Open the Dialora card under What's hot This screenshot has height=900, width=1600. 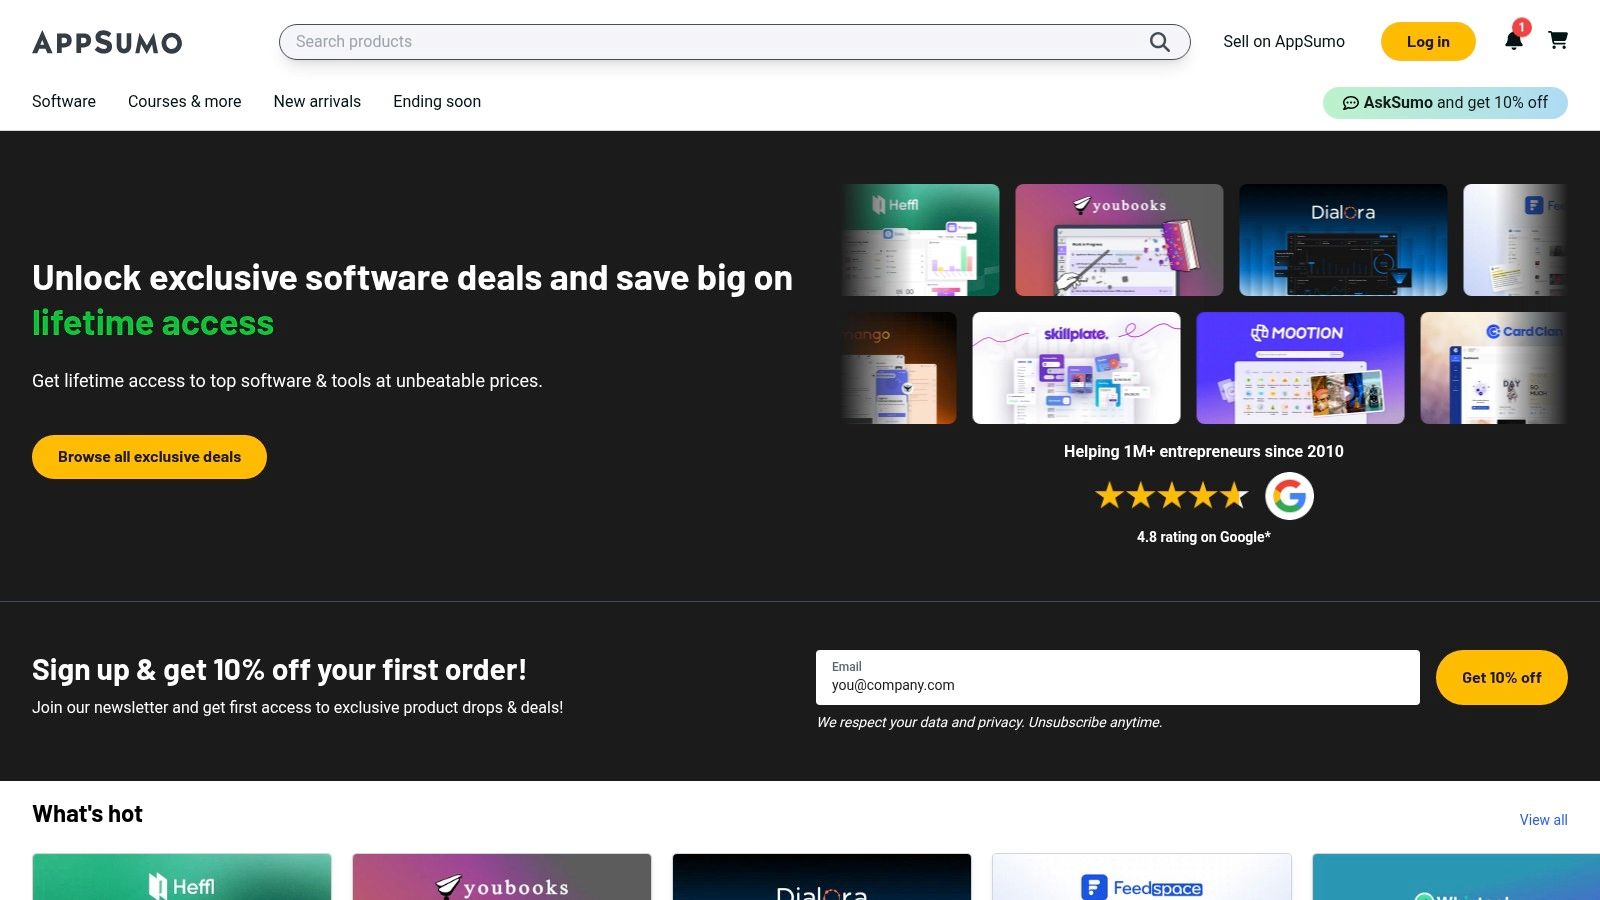click(822, 877)
